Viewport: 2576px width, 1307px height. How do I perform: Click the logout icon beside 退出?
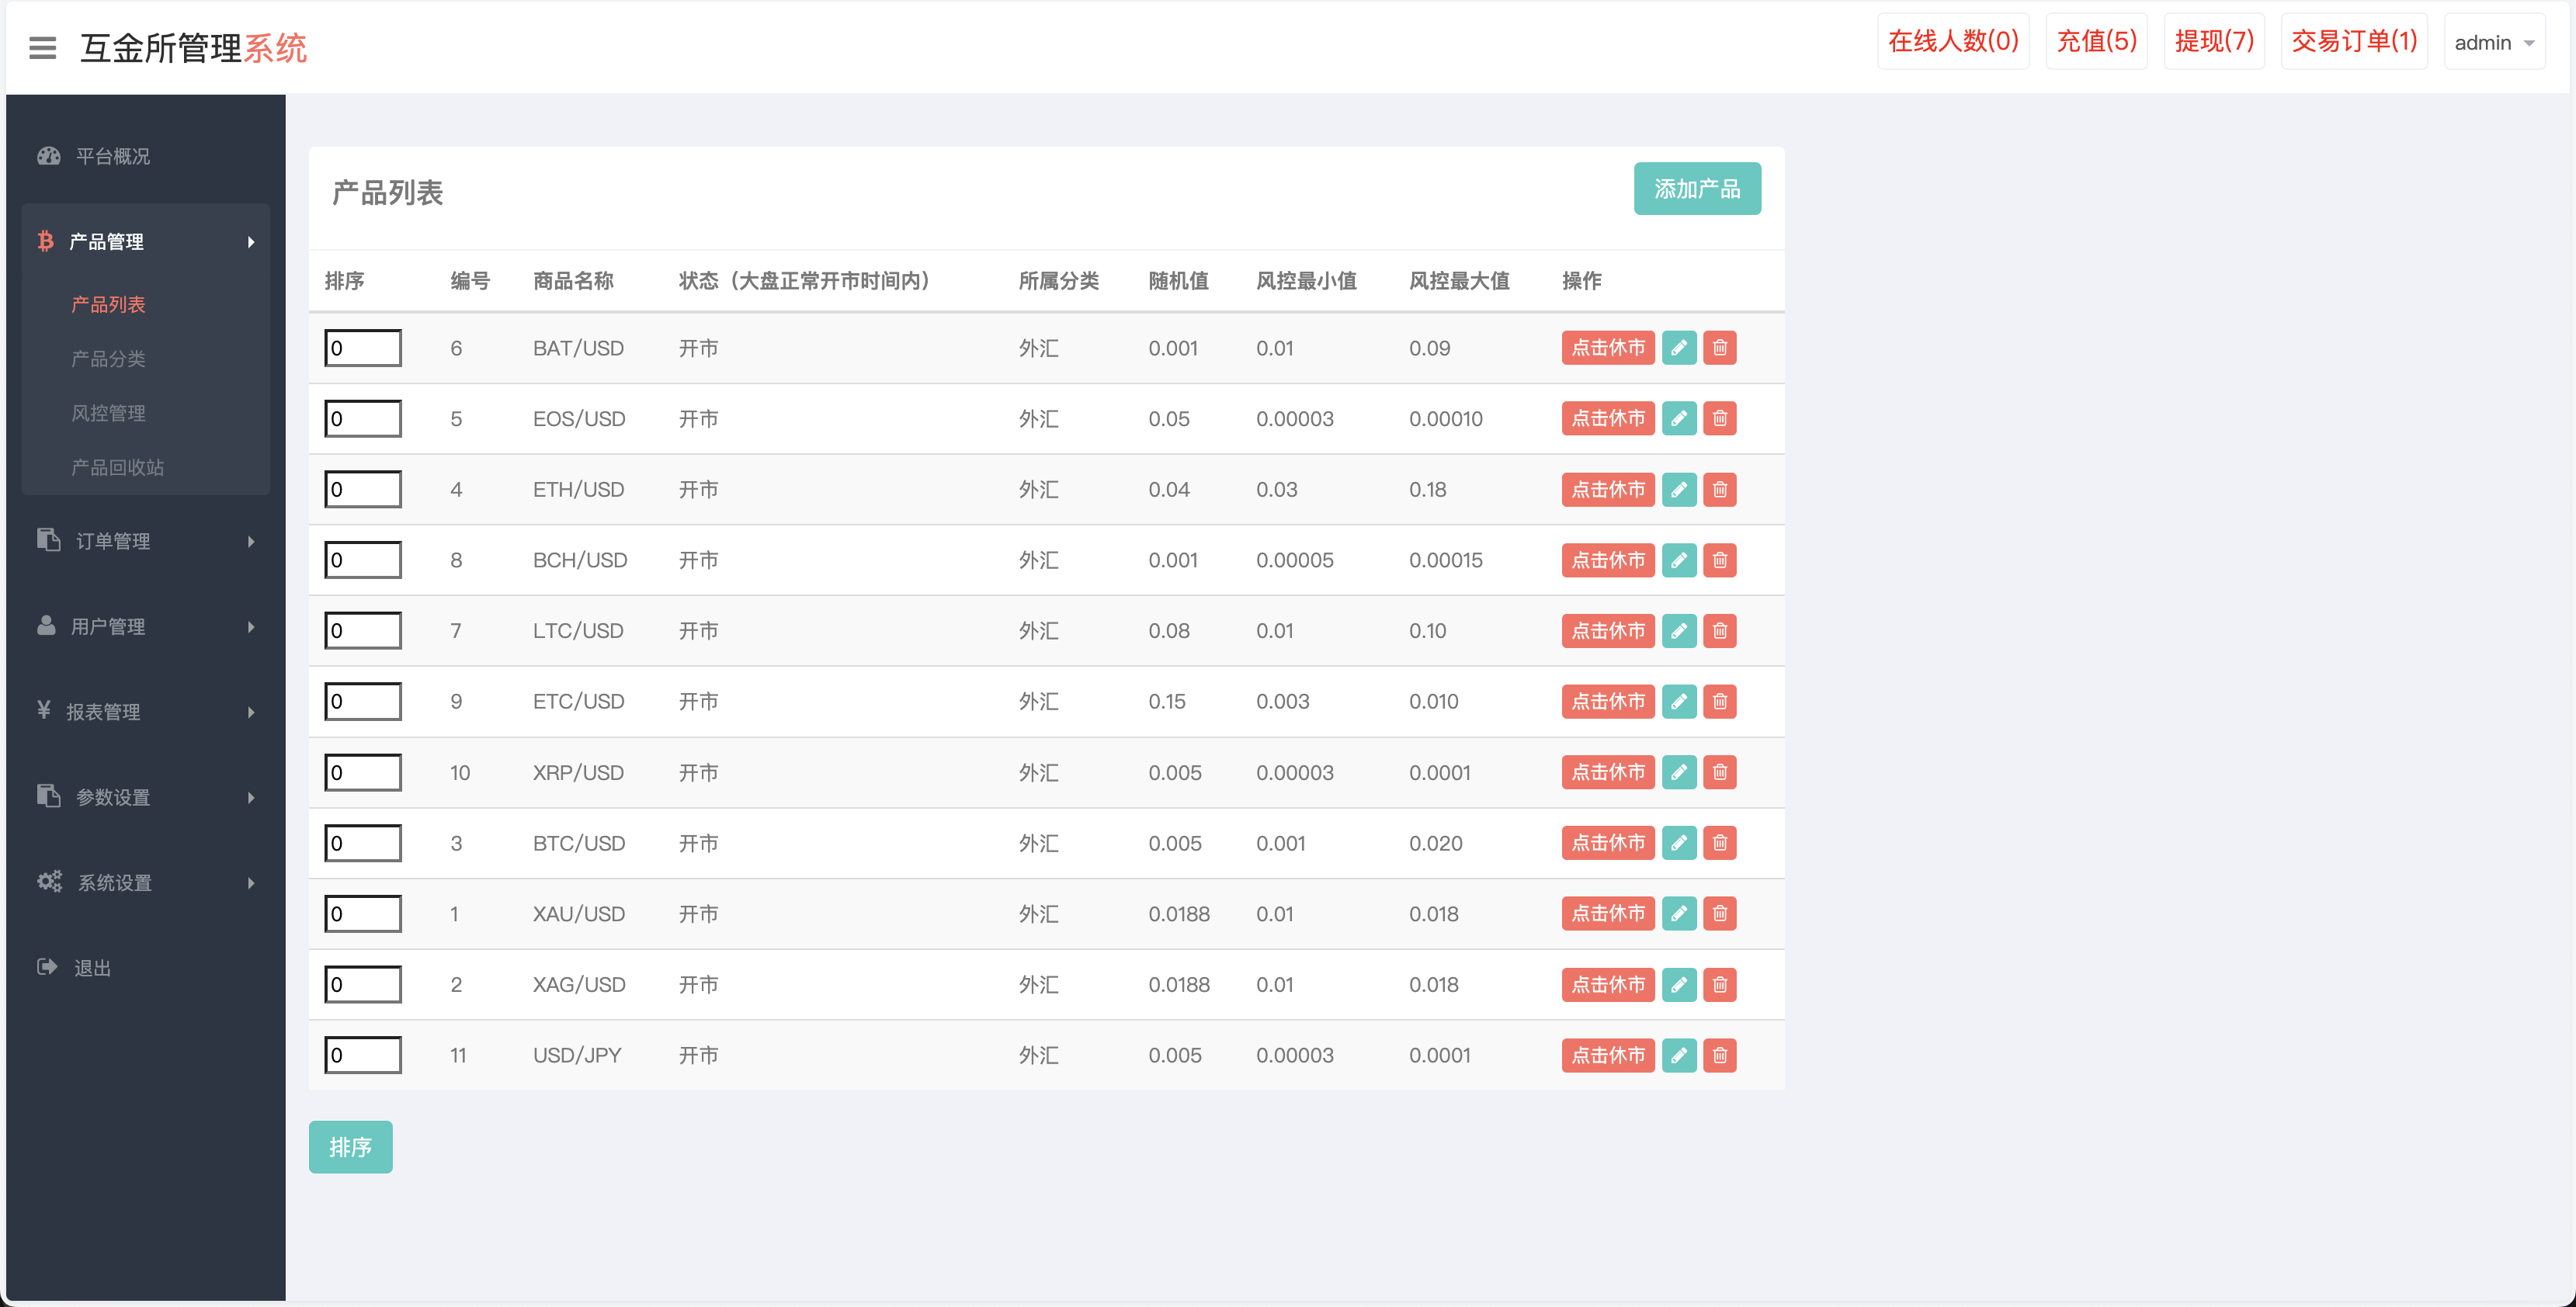coord(47,967)
